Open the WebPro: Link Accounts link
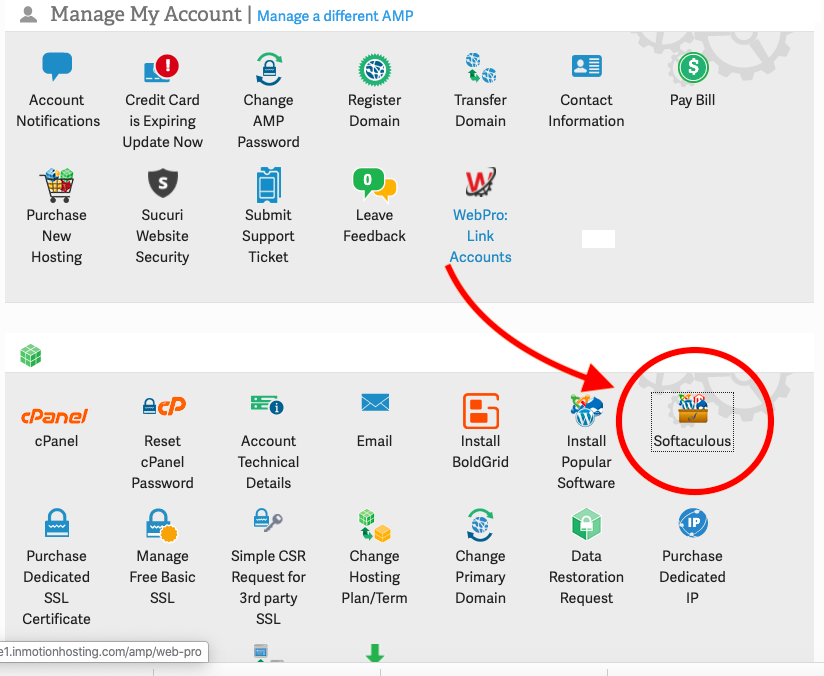 (x=480, y=236)
